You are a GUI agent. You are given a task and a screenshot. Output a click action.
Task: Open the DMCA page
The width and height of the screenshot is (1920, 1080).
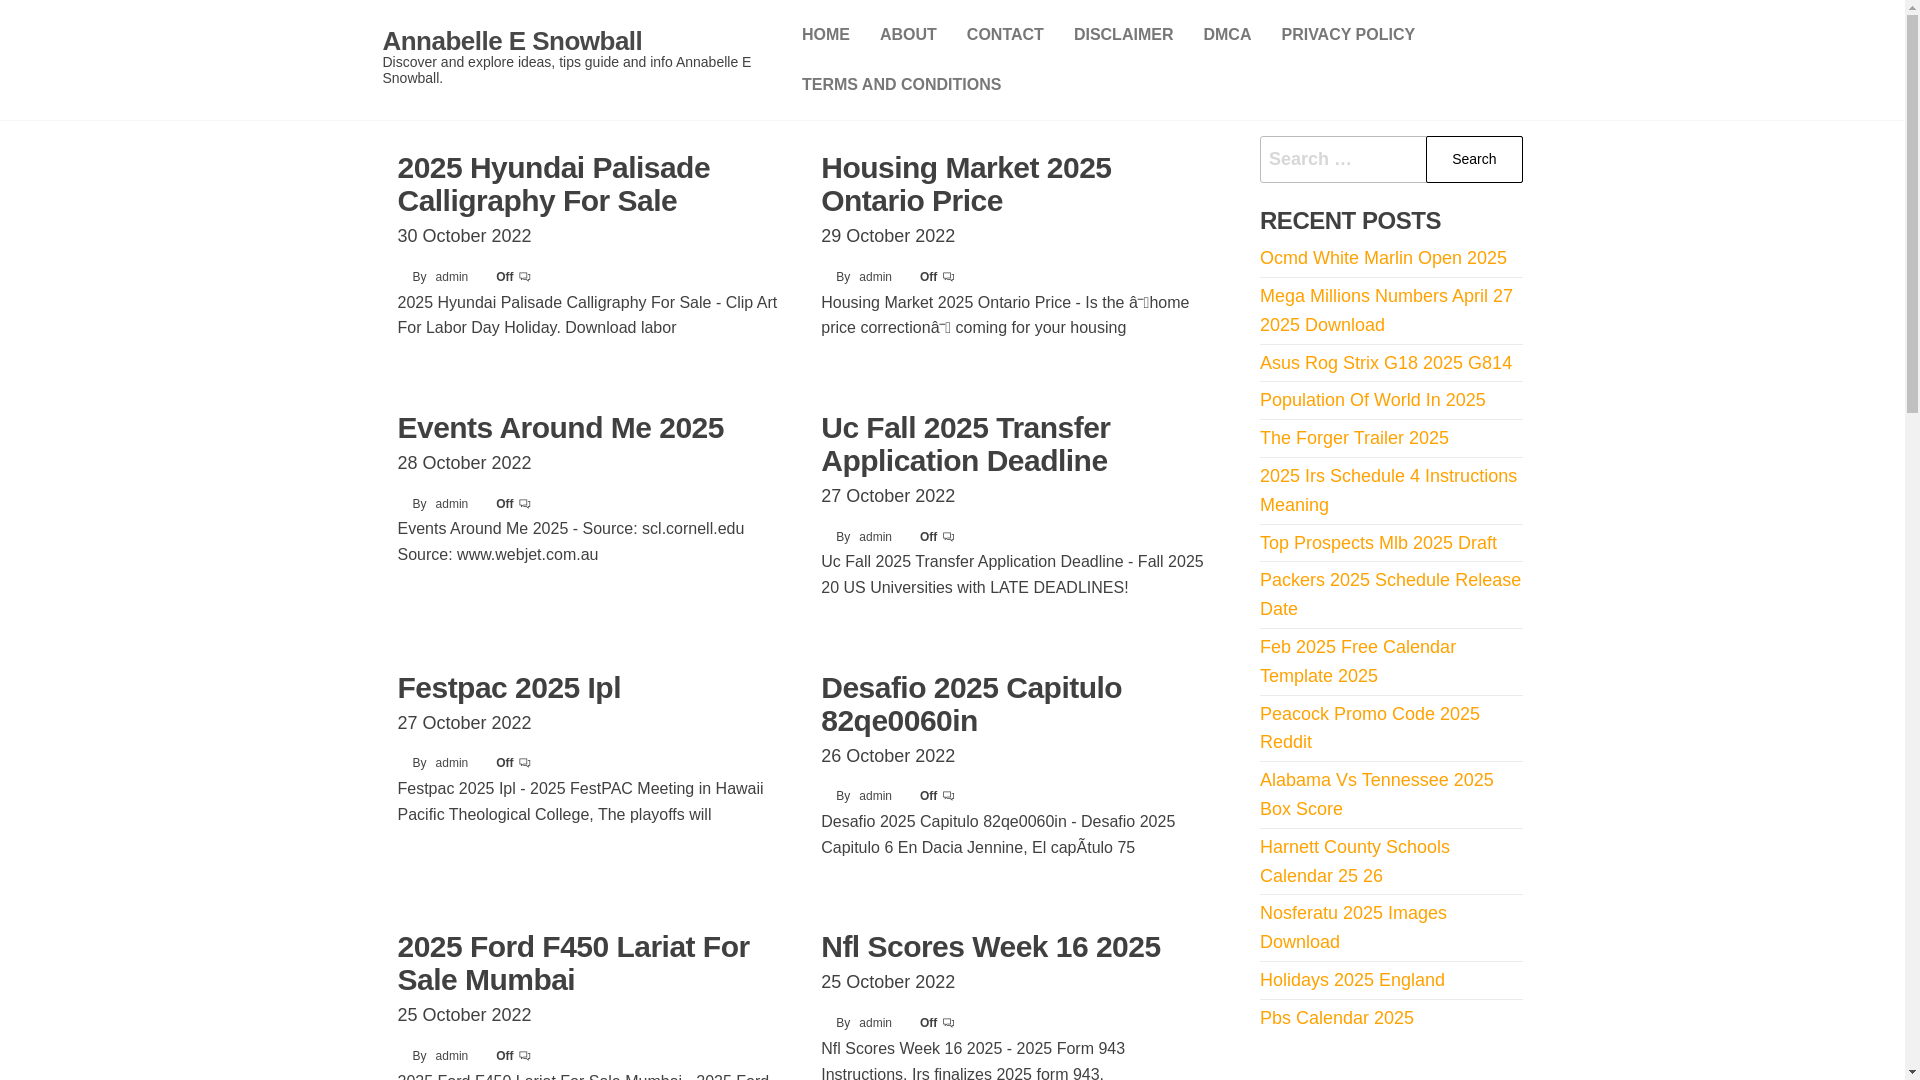point(1227,35)
